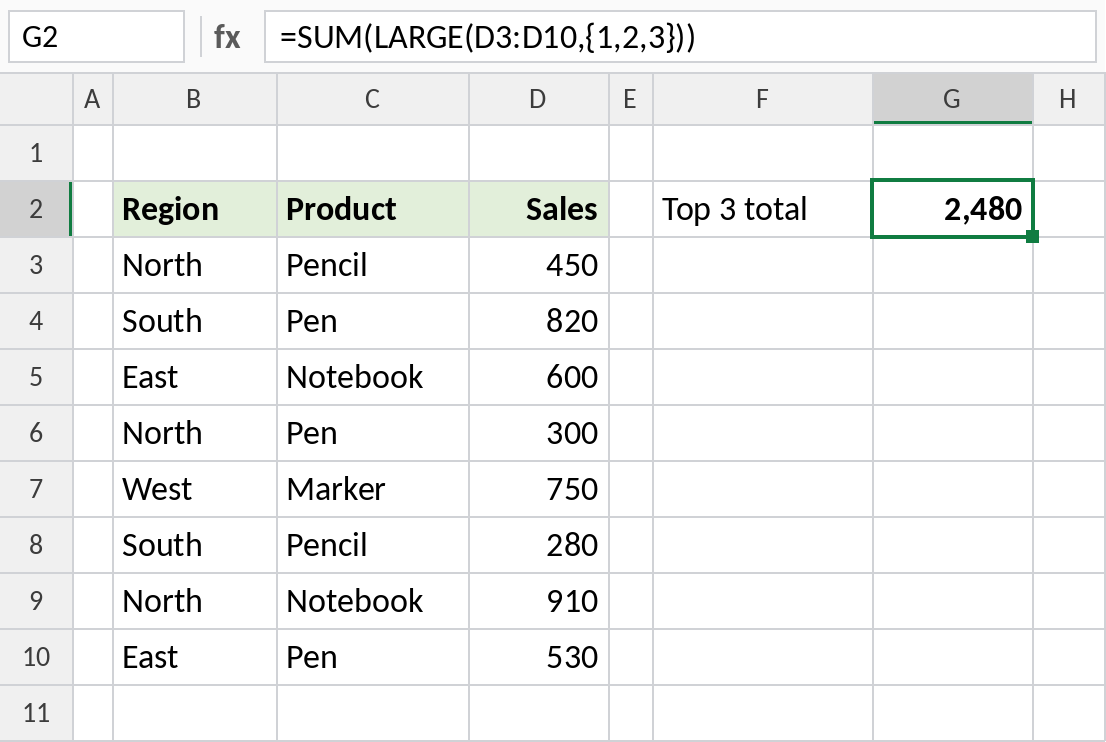The image size is (1106, 742).
Task: Select row 1 header
Action: pyautogui.click(x=36, y=153)
